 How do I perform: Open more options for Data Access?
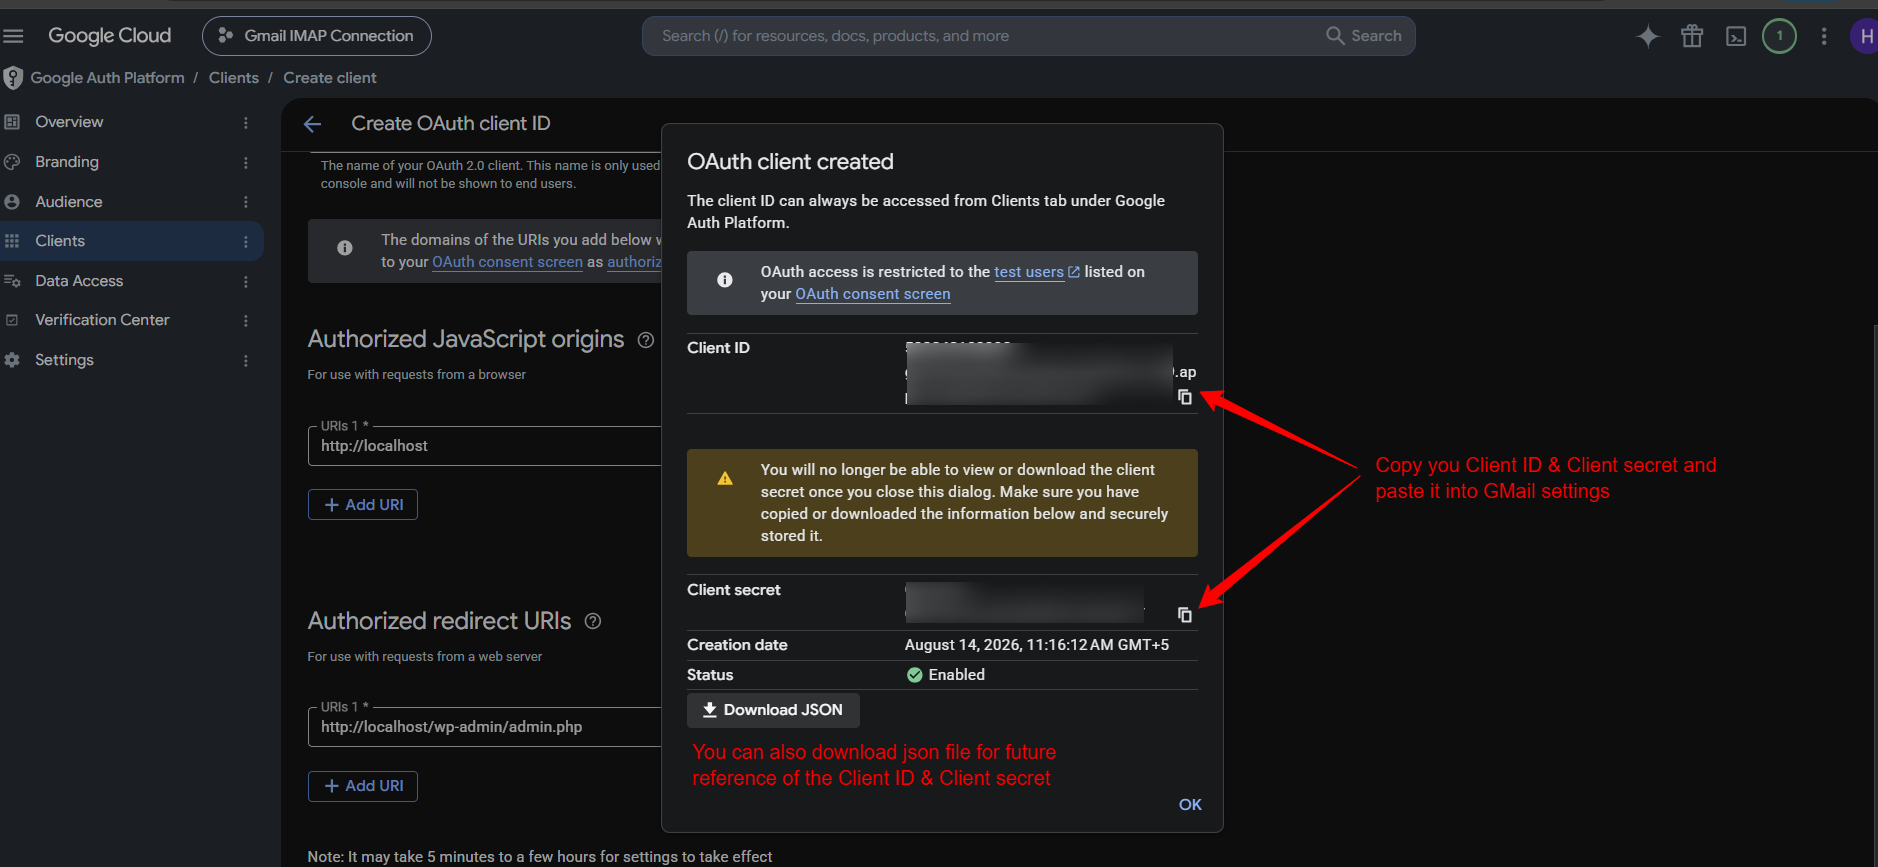pyautogui.click(x=246, y=281)
